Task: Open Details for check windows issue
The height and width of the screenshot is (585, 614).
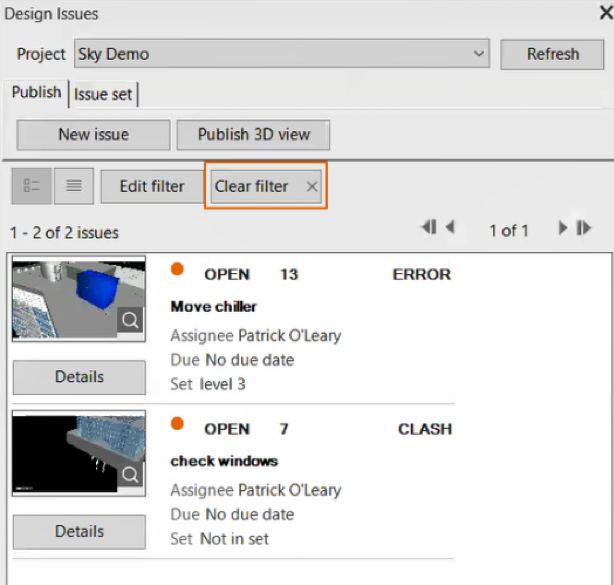Action: click(x=79, y=531)
